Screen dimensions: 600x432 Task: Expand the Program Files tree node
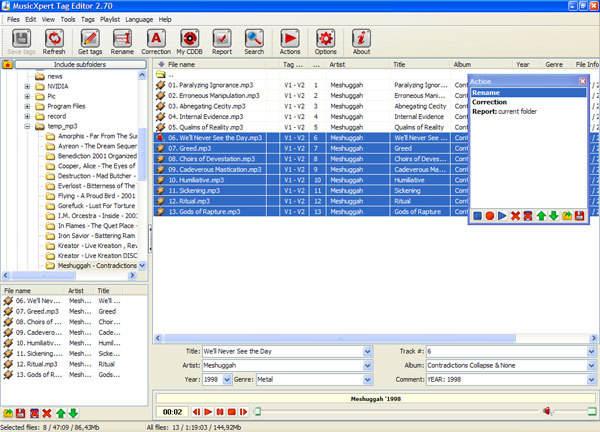pyautogui.click(x=27, y=106)
